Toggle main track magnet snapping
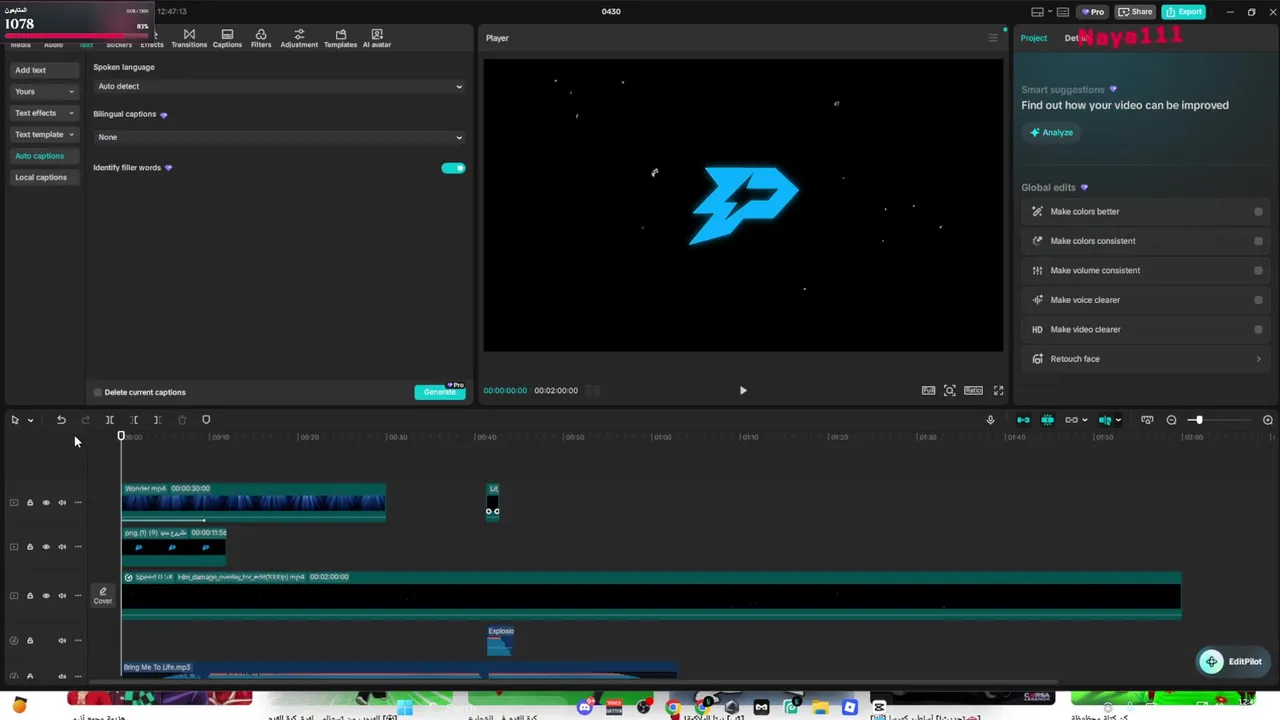The width and height of the screenshot is (1280, 720). point(1023,420)
